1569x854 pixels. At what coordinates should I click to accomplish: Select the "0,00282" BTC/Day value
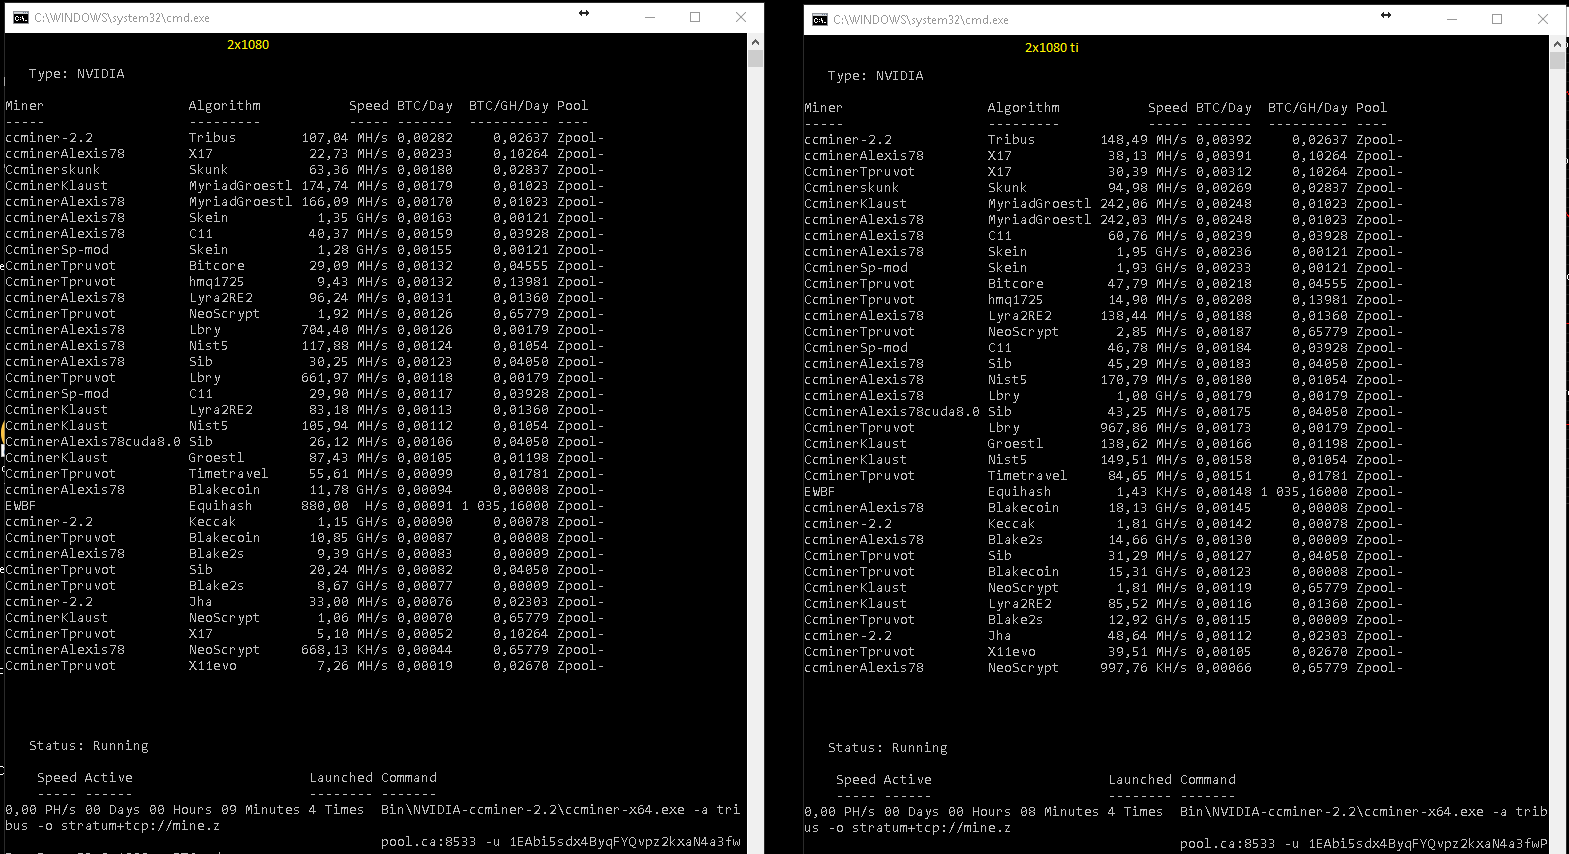425,138
